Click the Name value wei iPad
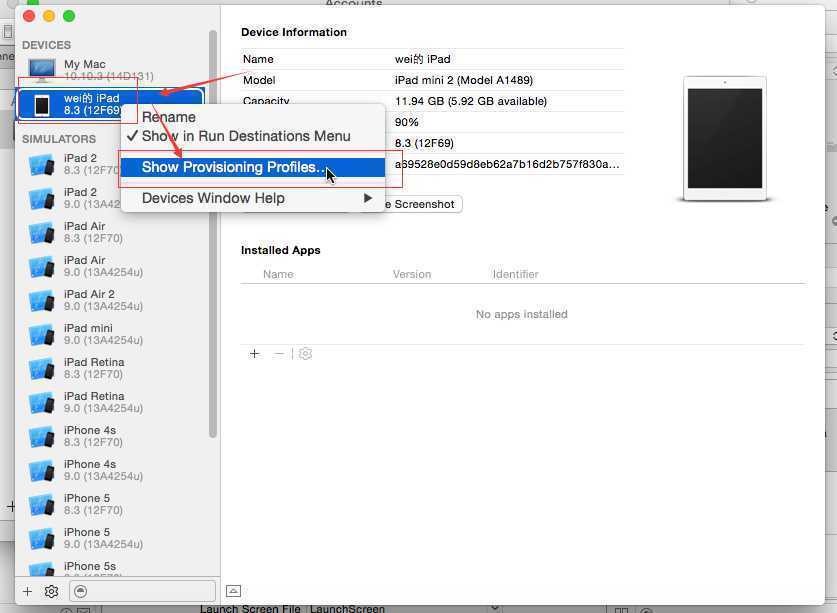This screenshot has width=837, height=613. point(422,59)
